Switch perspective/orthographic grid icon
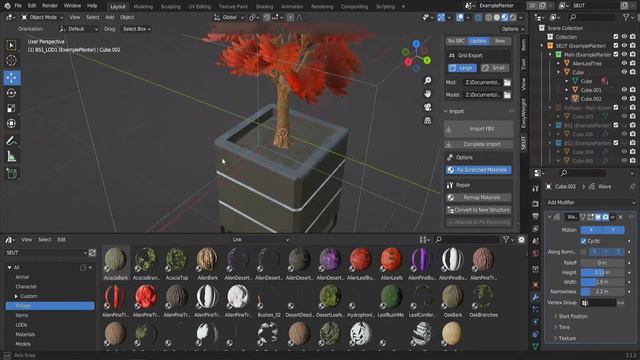This screenshot has height=360, width=640. [427, 120]
